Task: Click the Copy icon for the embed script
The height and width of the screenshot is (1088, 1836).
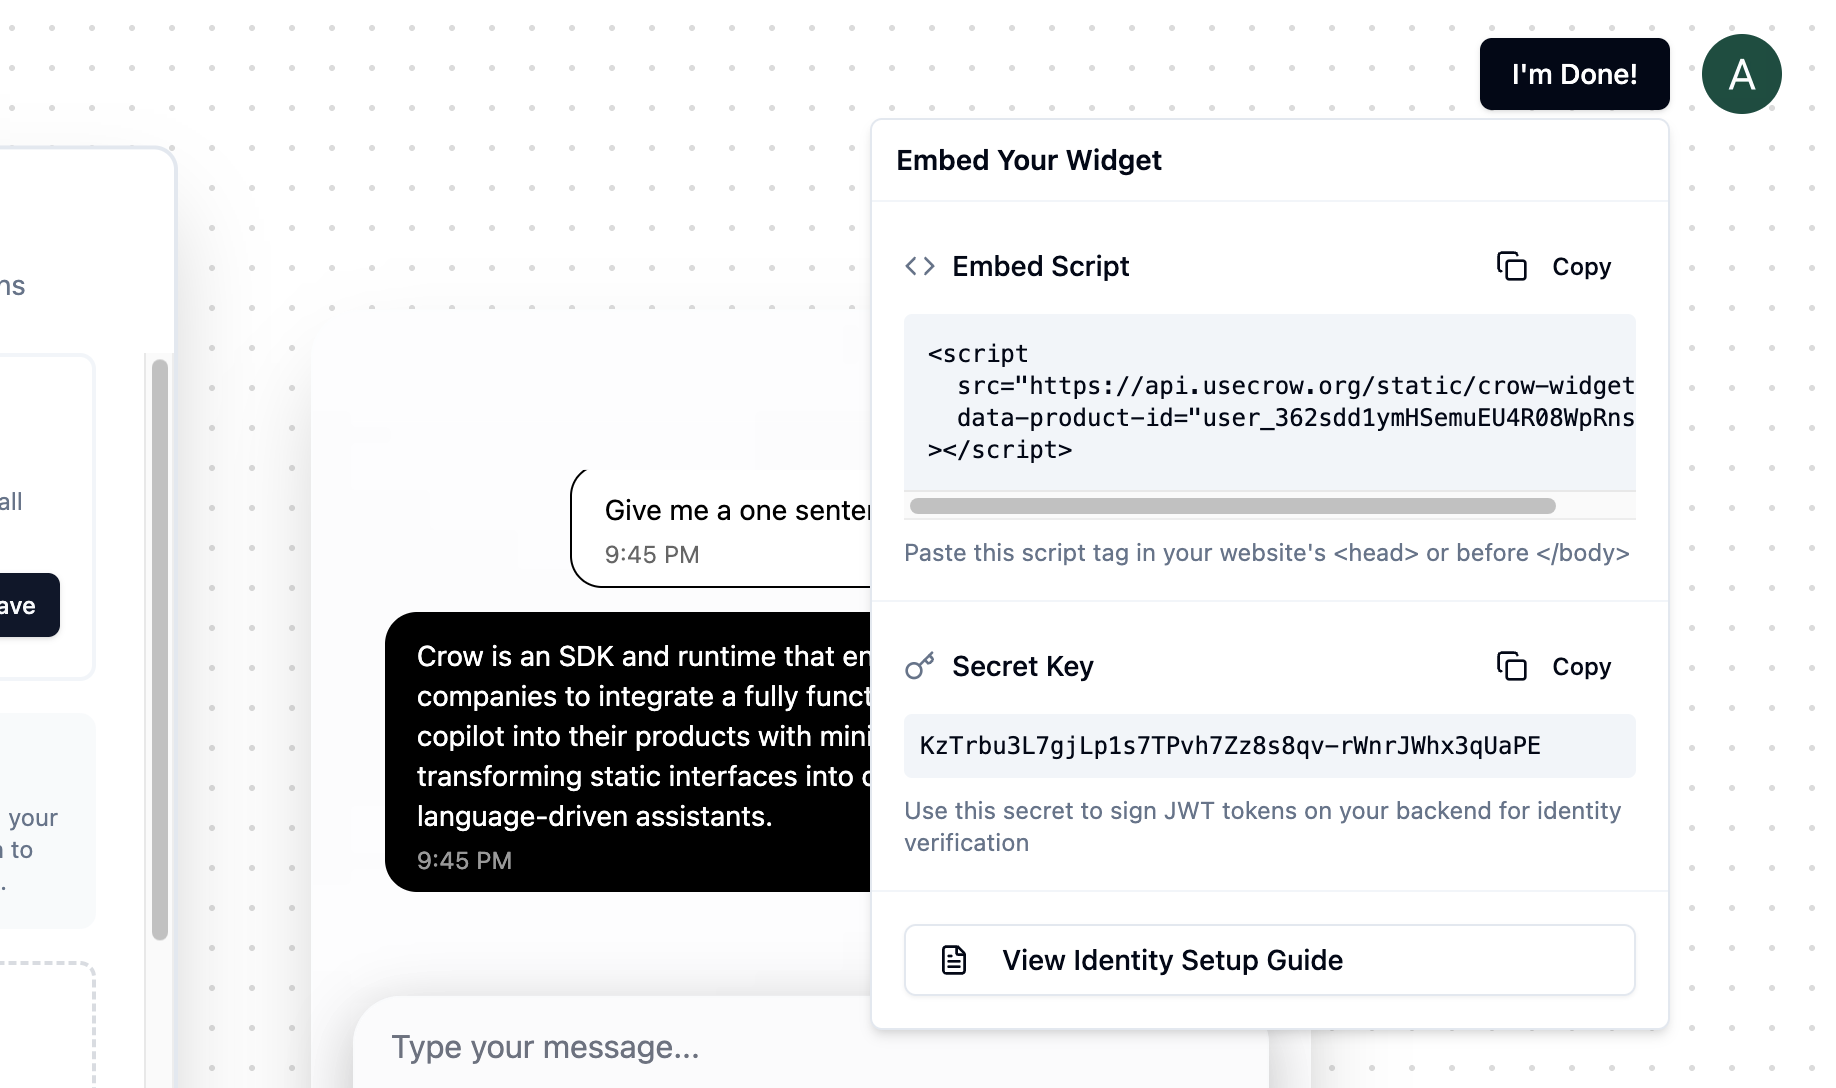Action: (1512, 266)
